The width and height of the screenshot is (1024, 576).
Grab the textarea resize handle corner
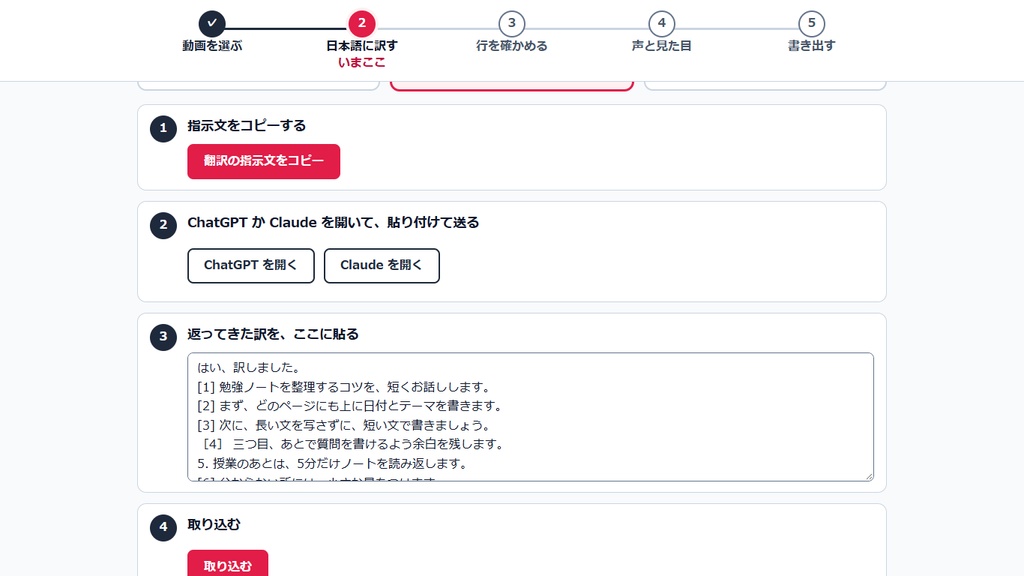point(869,476)
